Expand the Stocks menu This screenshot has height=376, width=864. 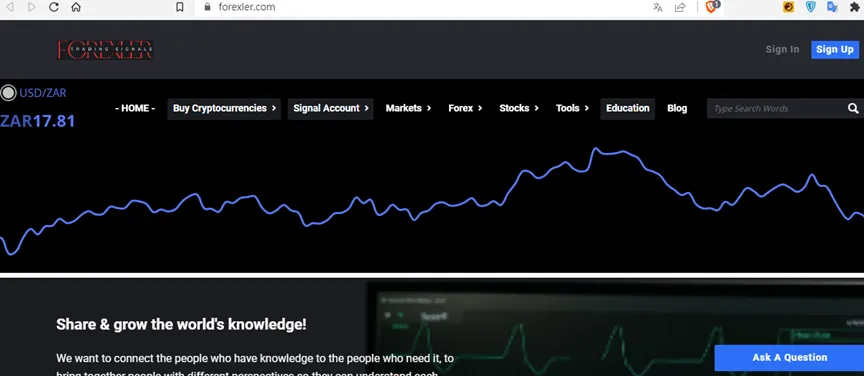pos(519,109)
